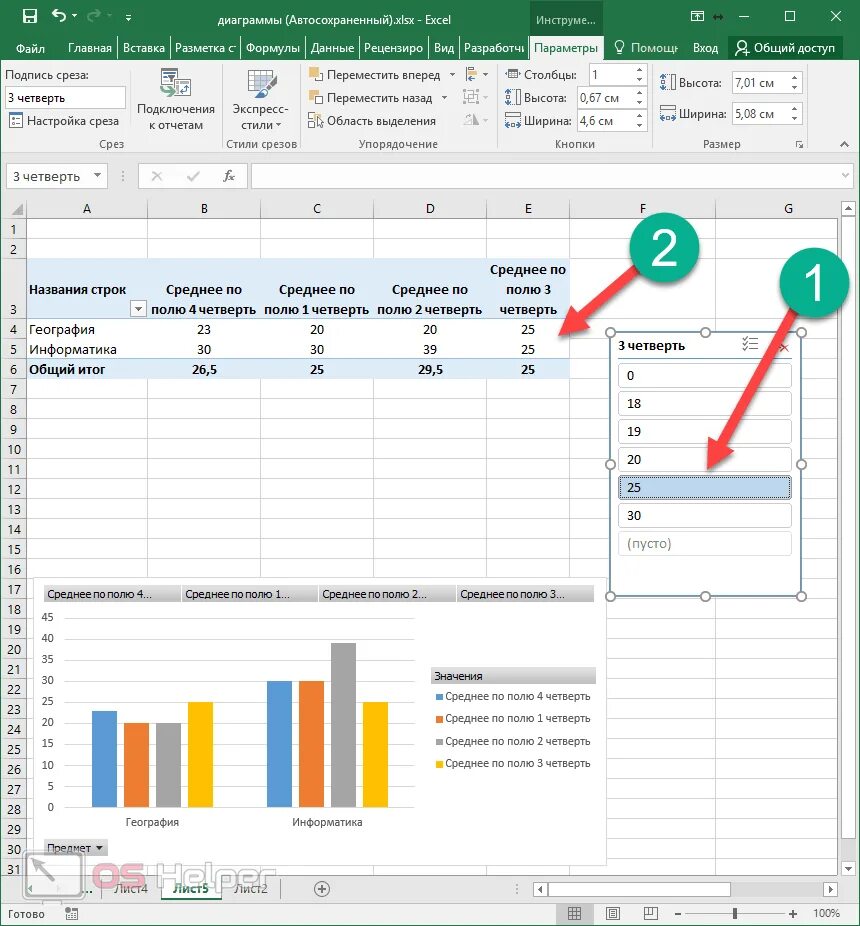
Task: Open Настройка среза settings
Action: (x=64, y=121)
